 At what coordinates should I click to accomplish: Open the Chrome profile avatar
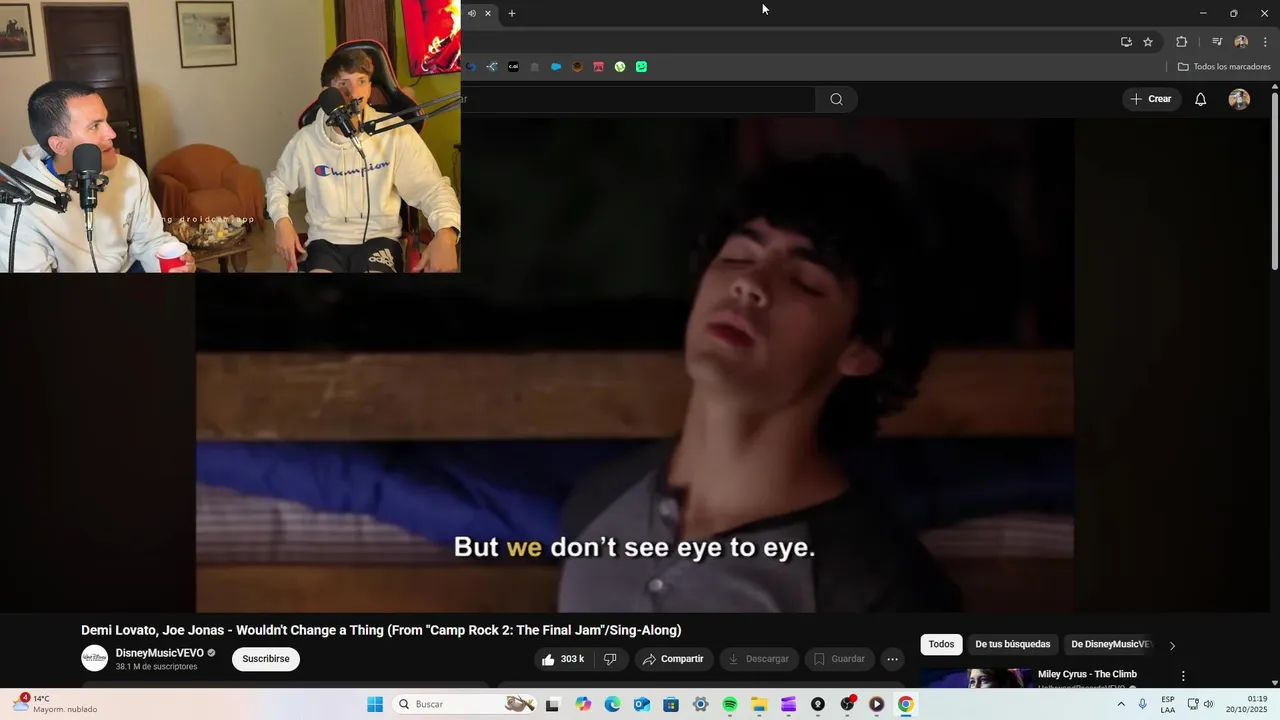pos(1241,42)
